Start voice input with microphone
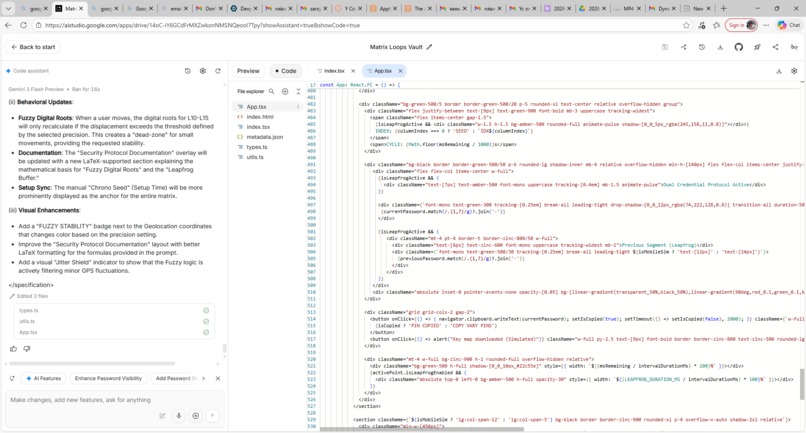 [179, 416]
